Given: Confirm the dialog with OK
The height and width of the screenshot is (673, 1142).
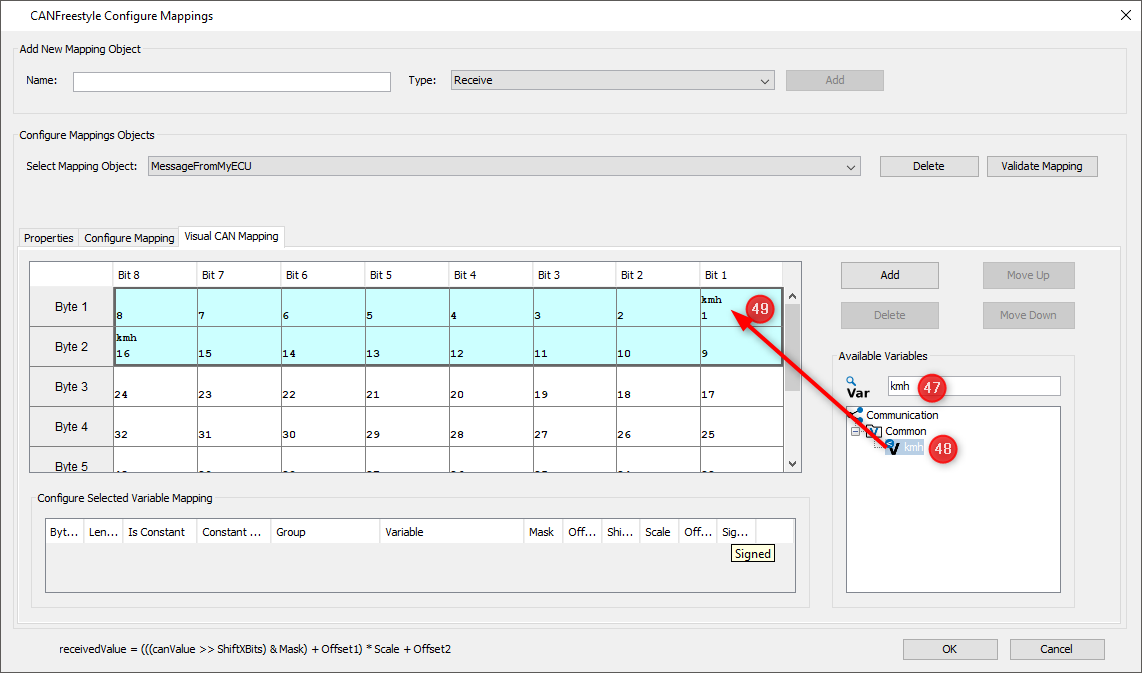Looking at the screenshot, I should click(949, 649).
